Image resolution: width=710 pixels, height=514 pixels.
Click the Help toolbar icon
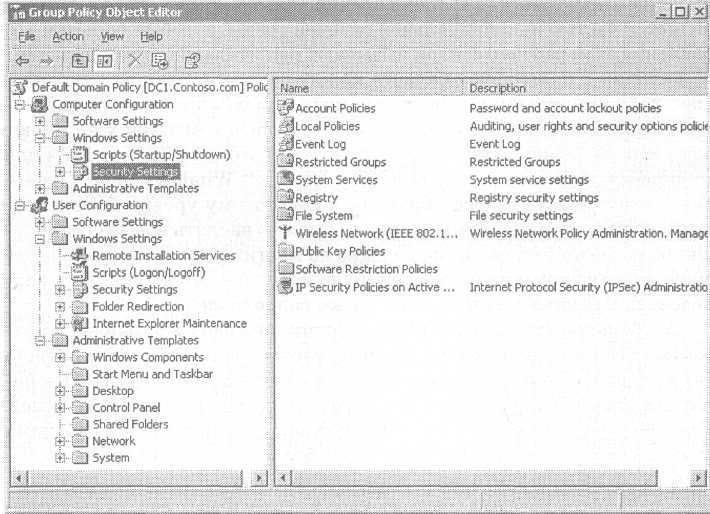192,61
